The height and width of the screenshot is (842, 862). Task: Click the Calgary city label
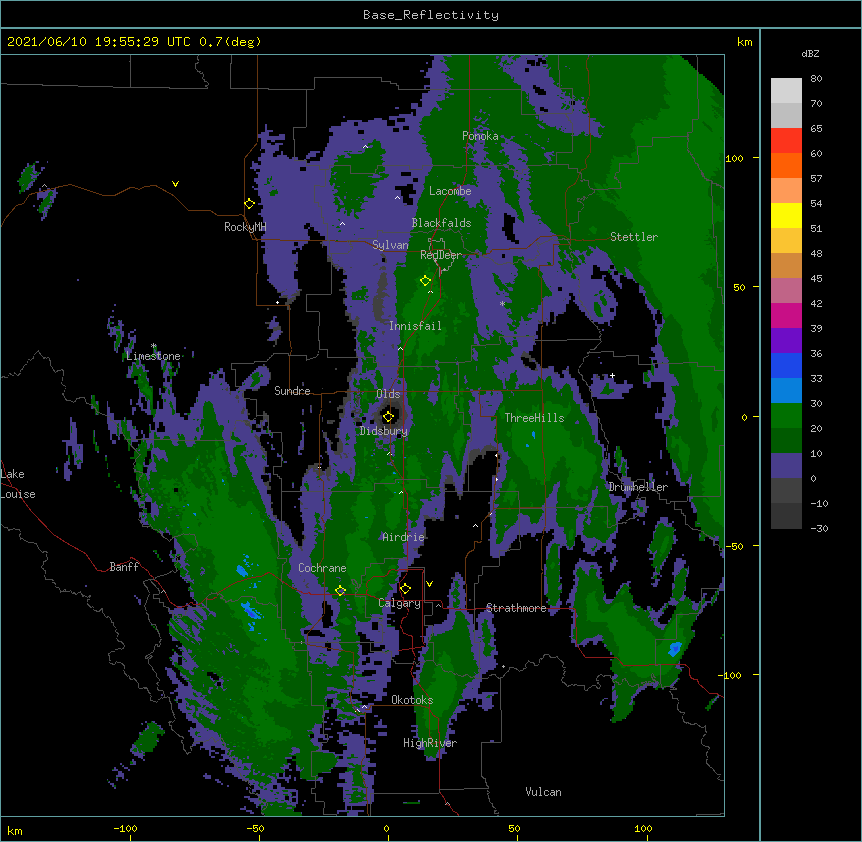399,603
